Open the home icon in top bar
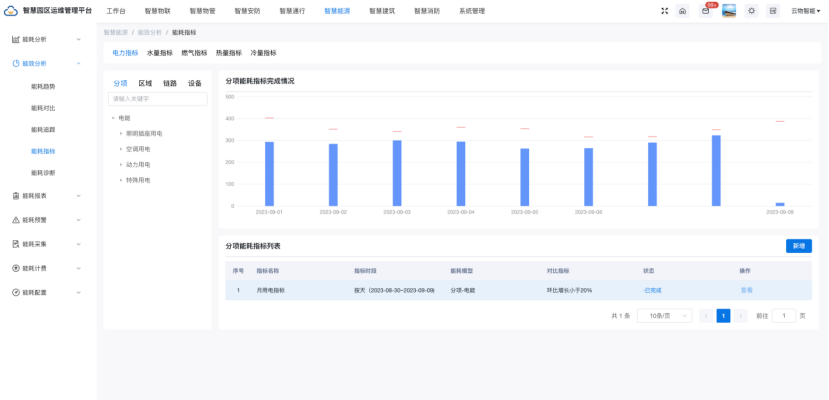This screenshot has width=829, height=400. [682, 11]
